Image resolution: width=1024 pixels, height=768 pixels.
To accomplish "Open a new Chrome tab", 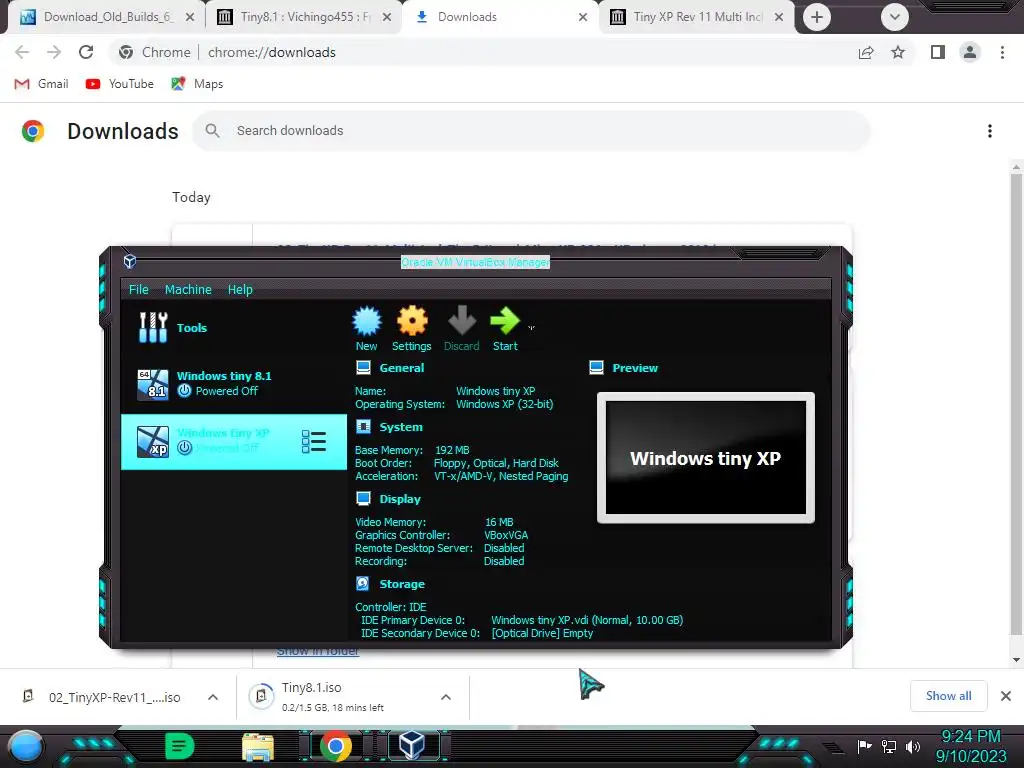I will (817, 17).
